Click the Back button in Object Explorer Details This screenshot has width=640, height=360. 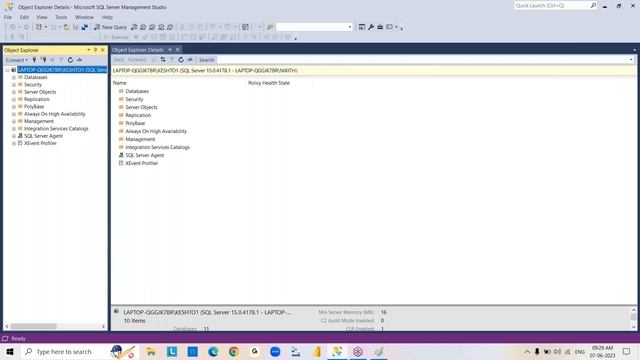pyautogui.click(x=119, y=60)
